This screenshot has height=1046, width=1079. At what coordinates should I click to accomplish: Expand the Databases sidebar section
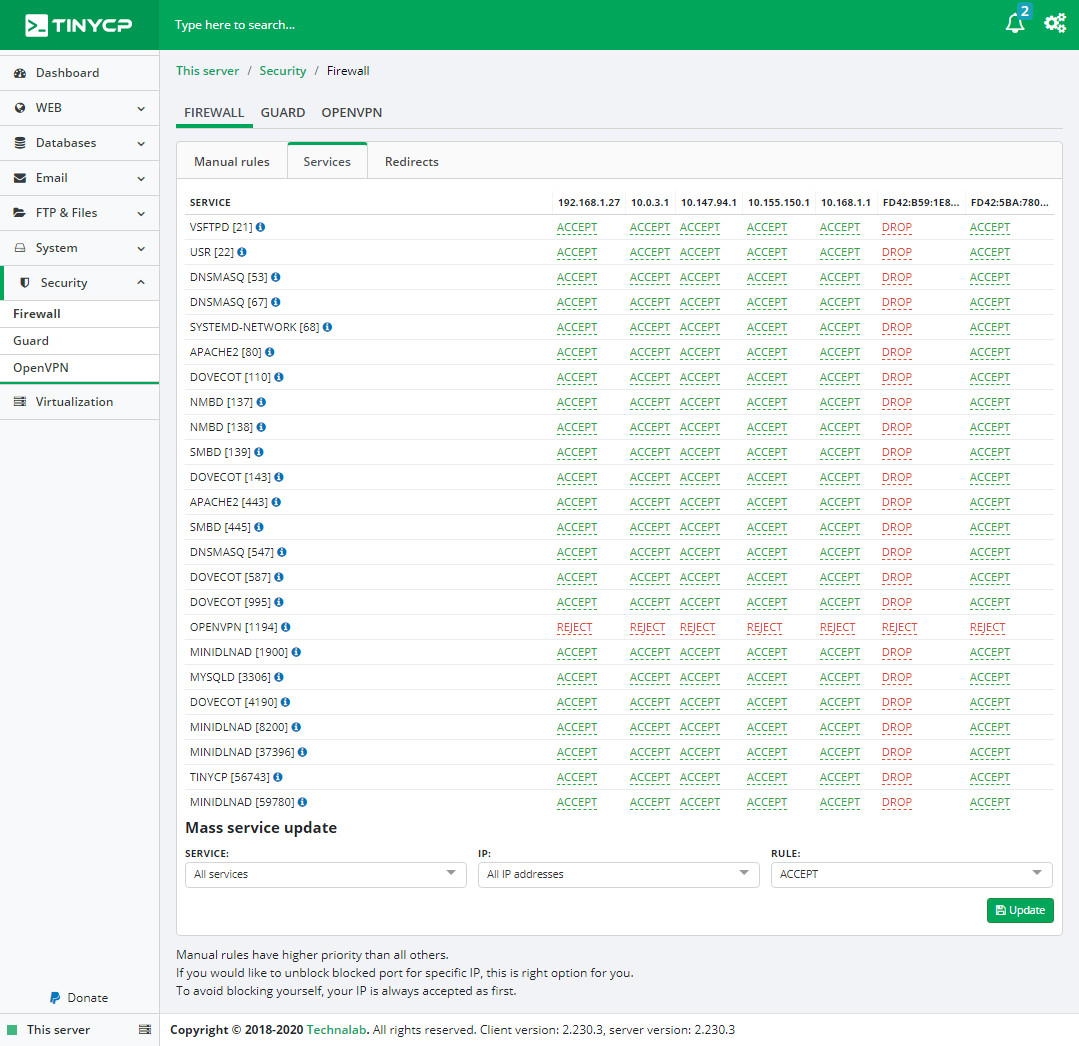pyautogui.click(x=80, y=143)
